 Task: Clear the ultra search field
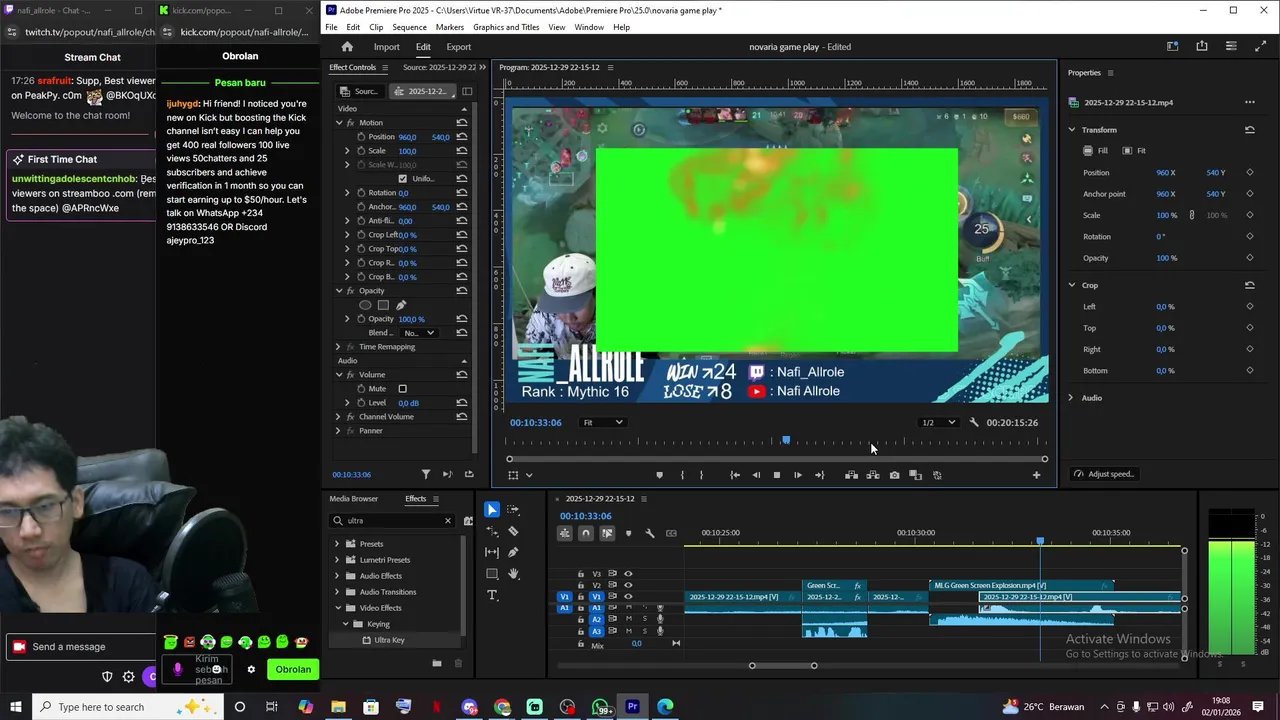click(448, 521)
